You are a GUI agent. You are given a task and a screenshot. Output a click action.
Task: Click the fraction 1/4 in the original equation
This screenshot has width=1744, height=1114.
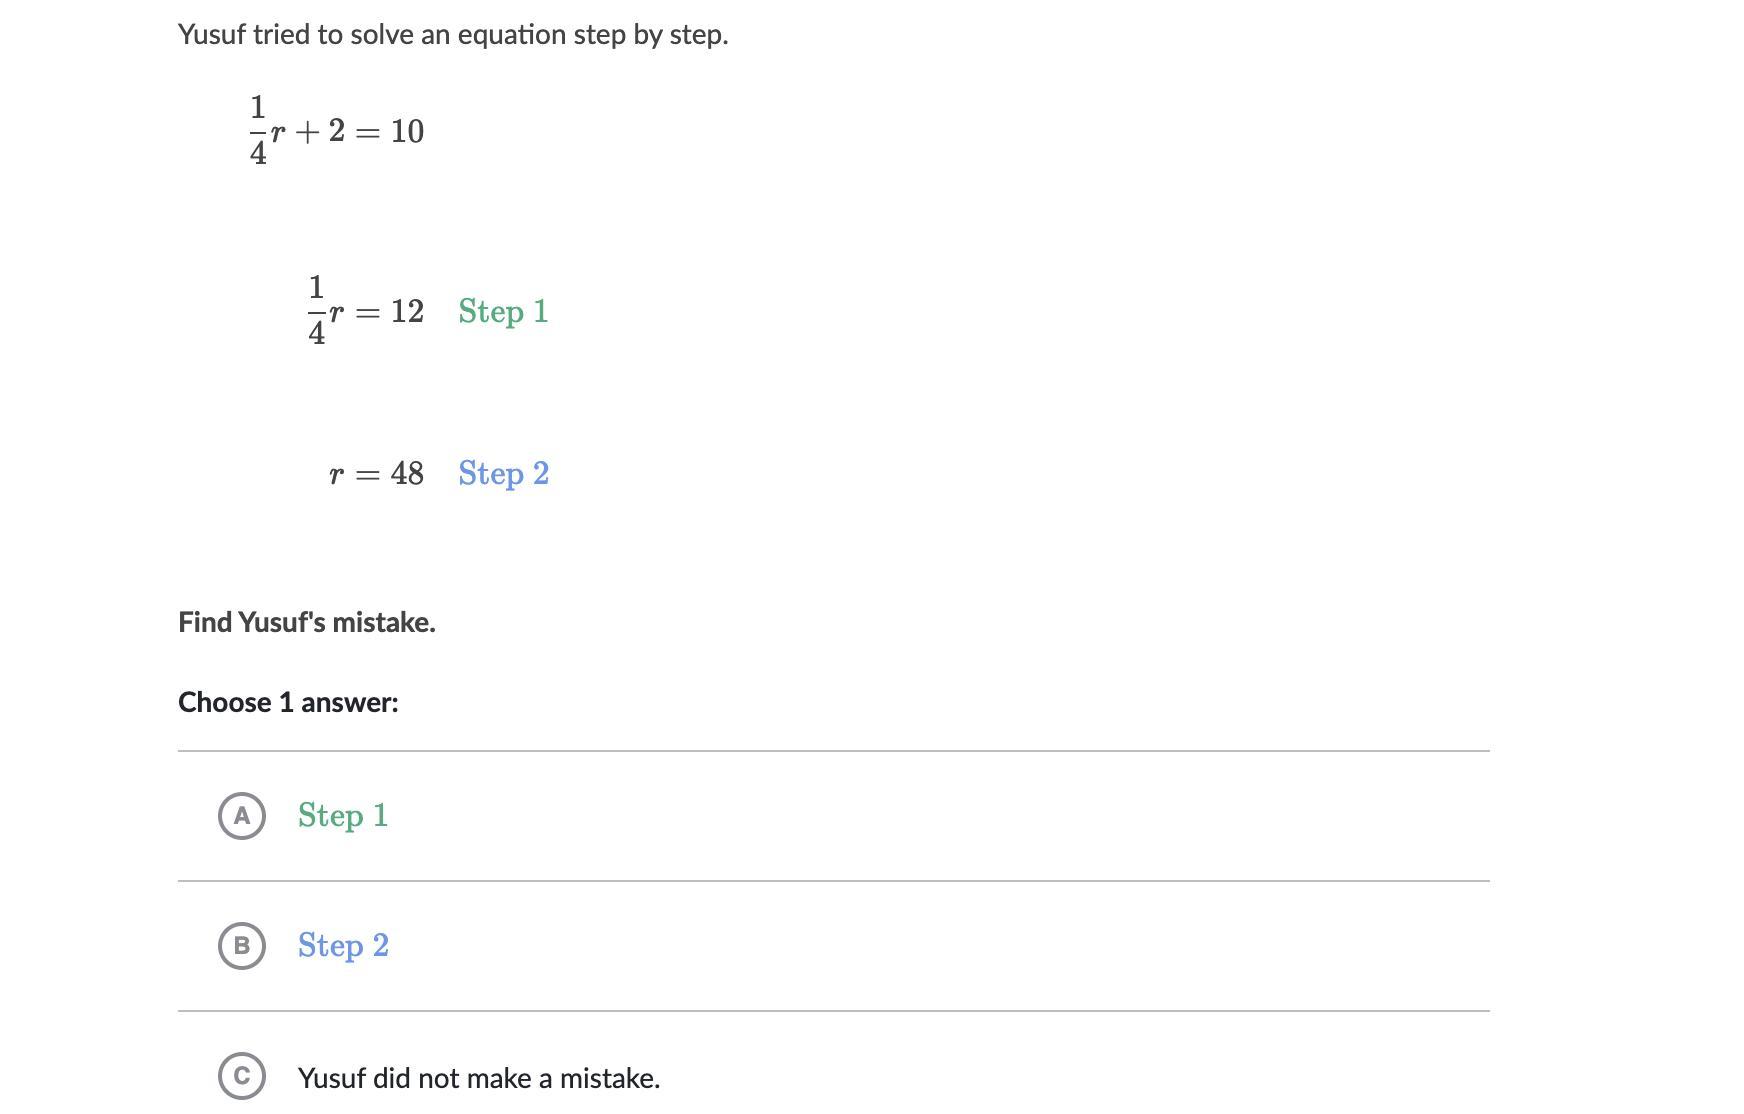click(257, 130)
